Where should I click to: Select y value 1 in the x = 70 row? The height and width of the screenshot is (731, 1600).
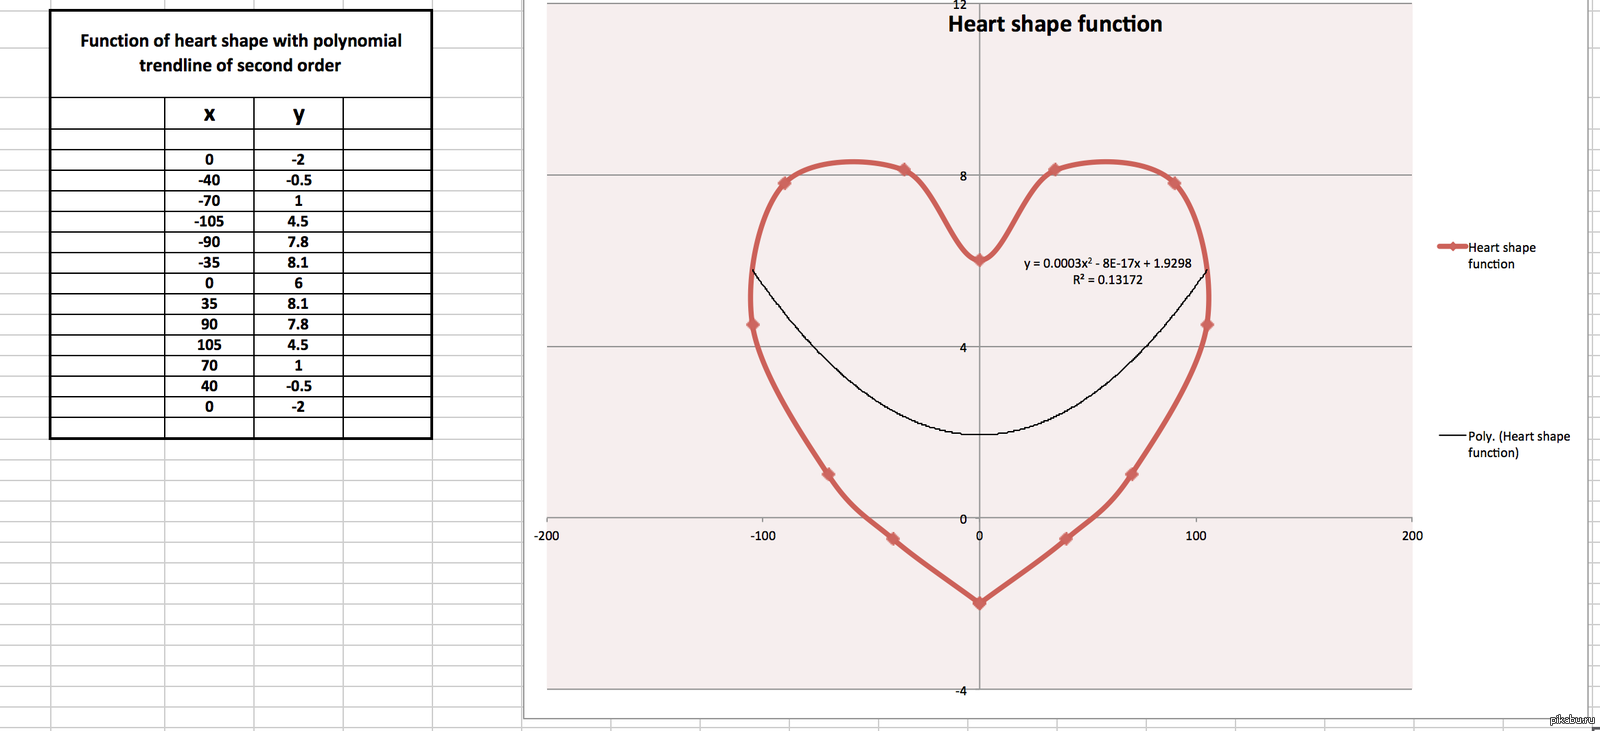(298, 365)
